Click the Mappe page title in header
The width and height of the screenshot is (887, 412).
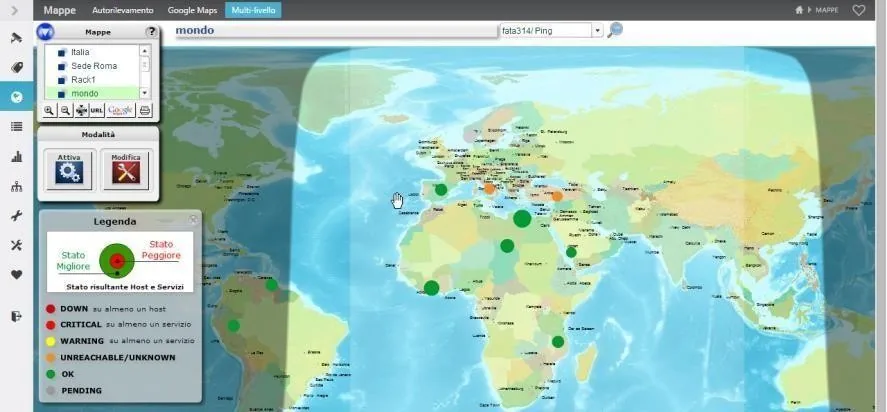(59, 10)
